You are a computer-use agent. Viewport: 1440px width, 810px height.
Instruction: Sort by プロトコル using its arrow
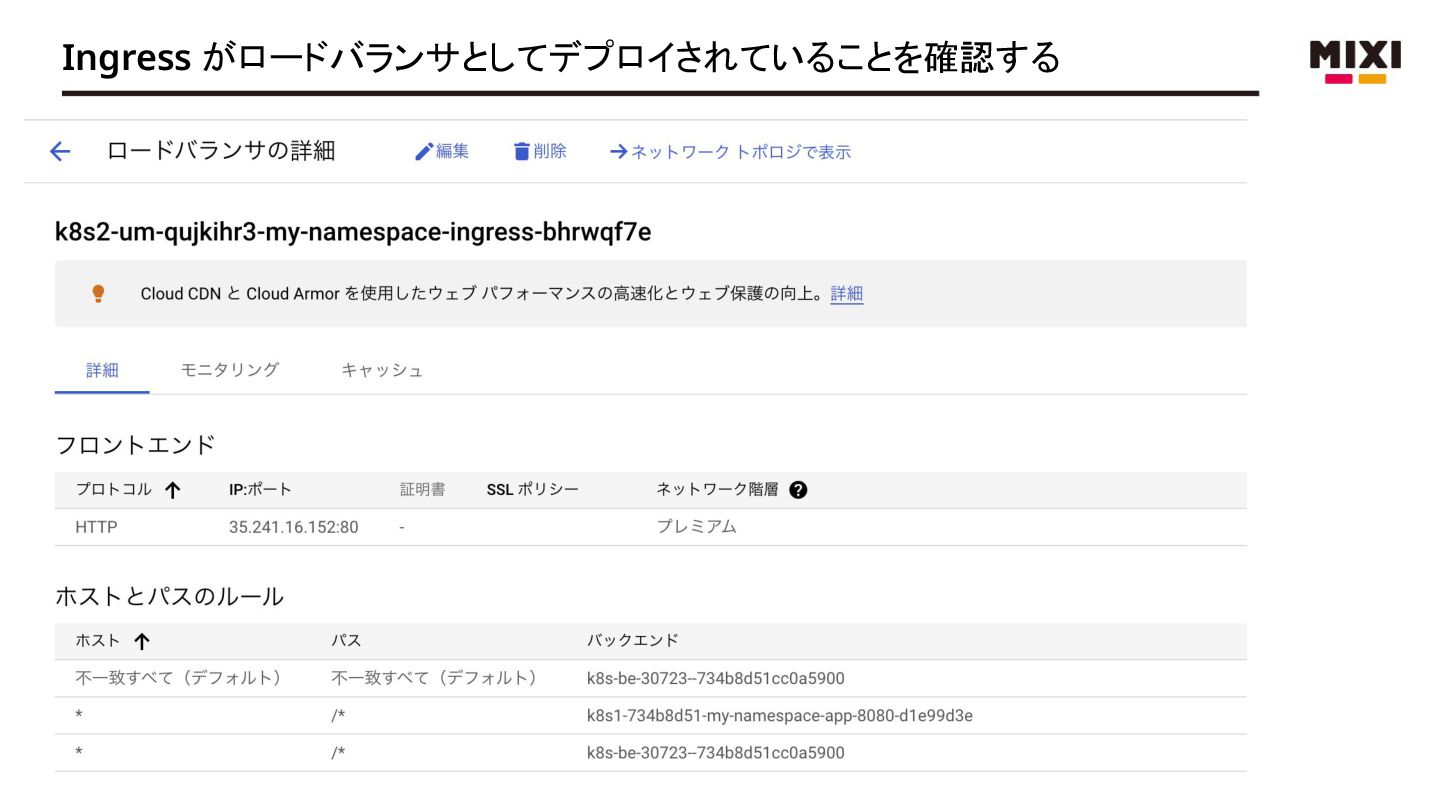click(x=172, y=490)
